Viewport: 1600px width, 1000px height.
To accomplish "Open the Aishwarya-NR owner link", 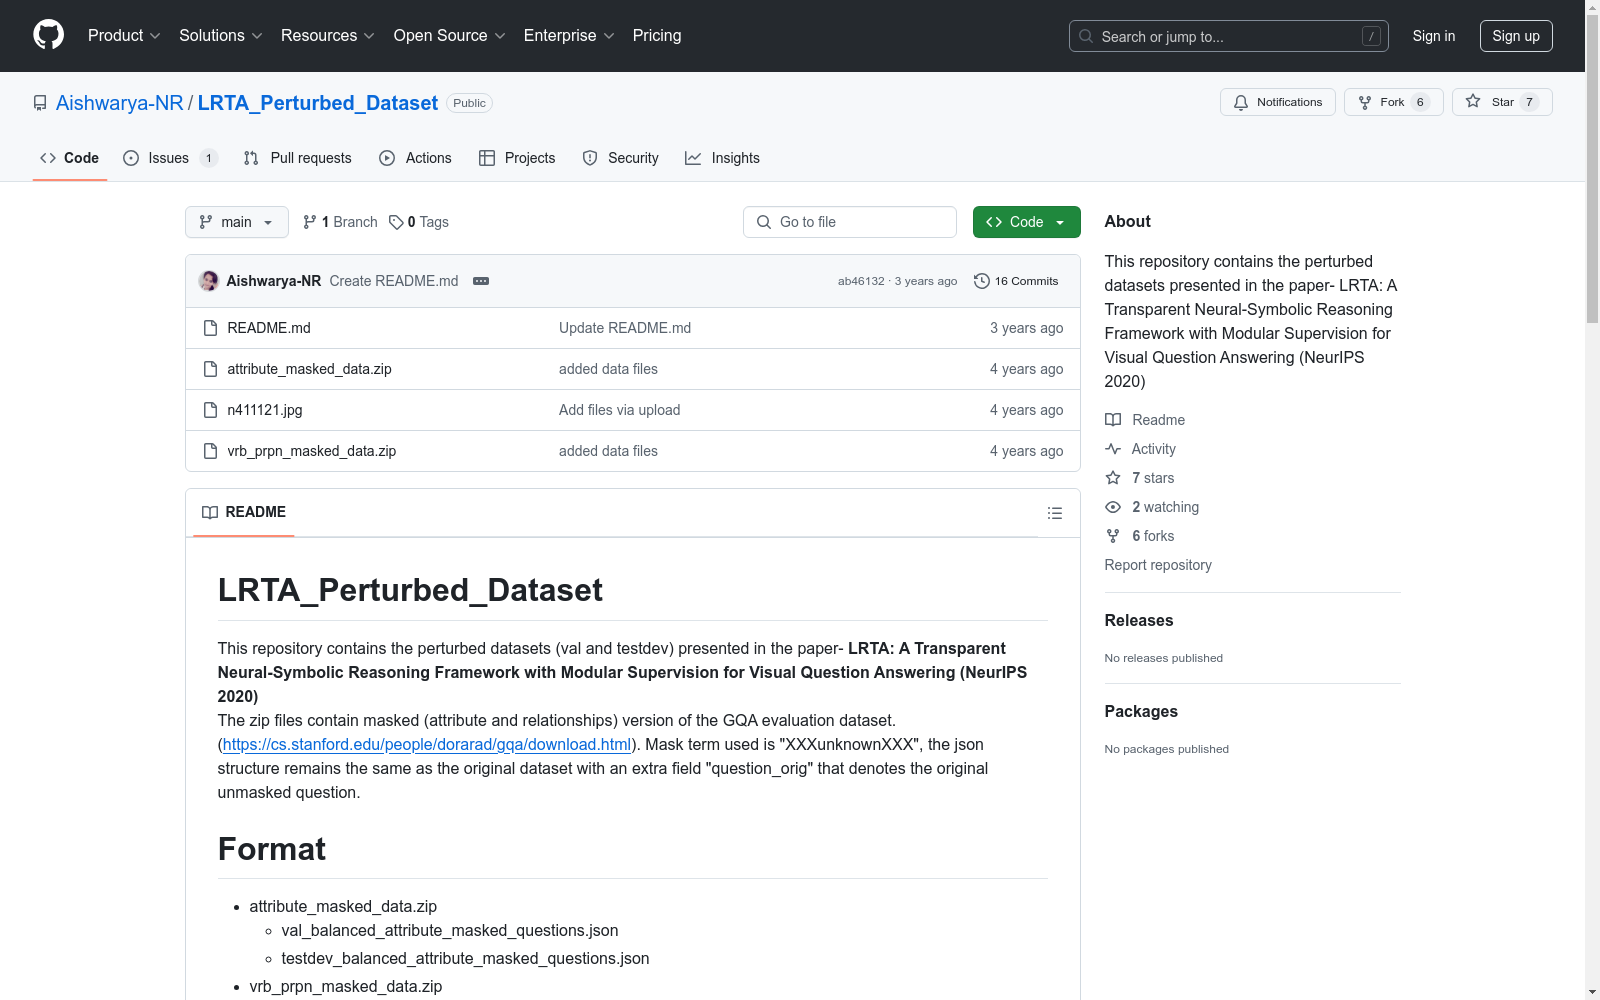I will point(120,103).
